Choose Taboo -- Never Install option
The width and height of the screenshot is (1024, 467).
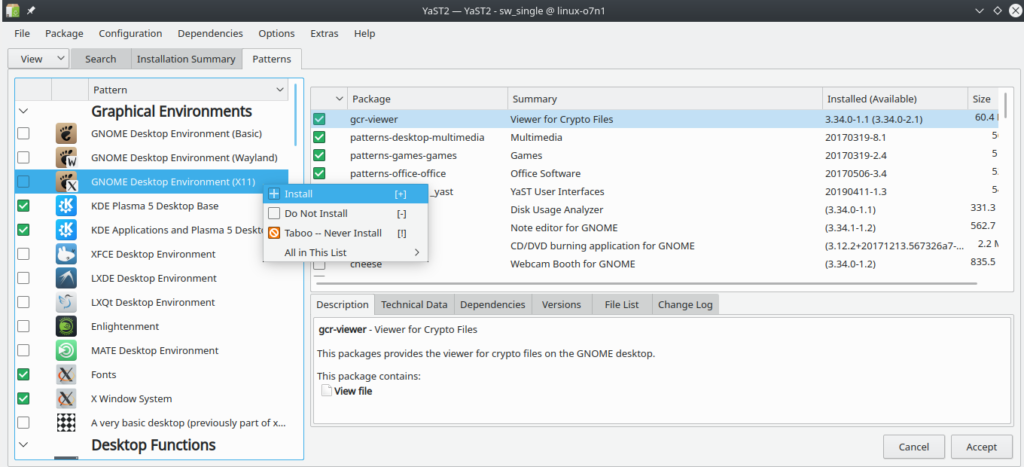(345, 233)
